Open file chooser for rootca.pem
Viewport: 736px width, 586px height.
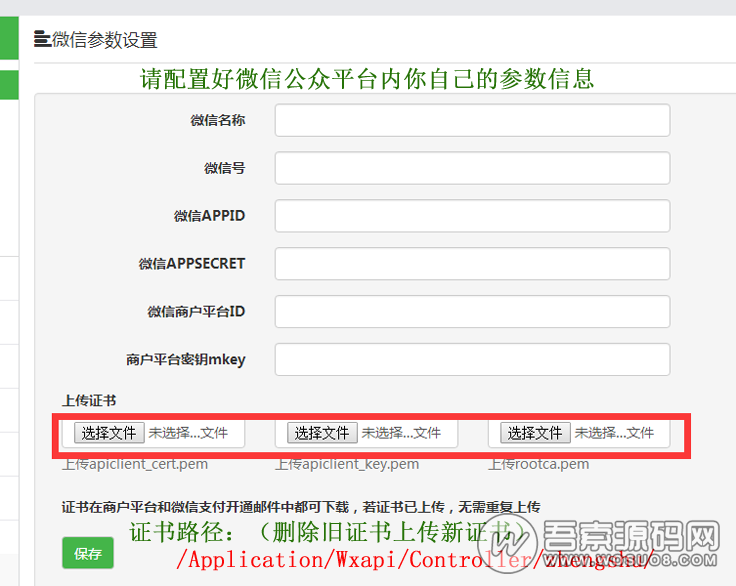pyautogui.click(x=535, y=433)
